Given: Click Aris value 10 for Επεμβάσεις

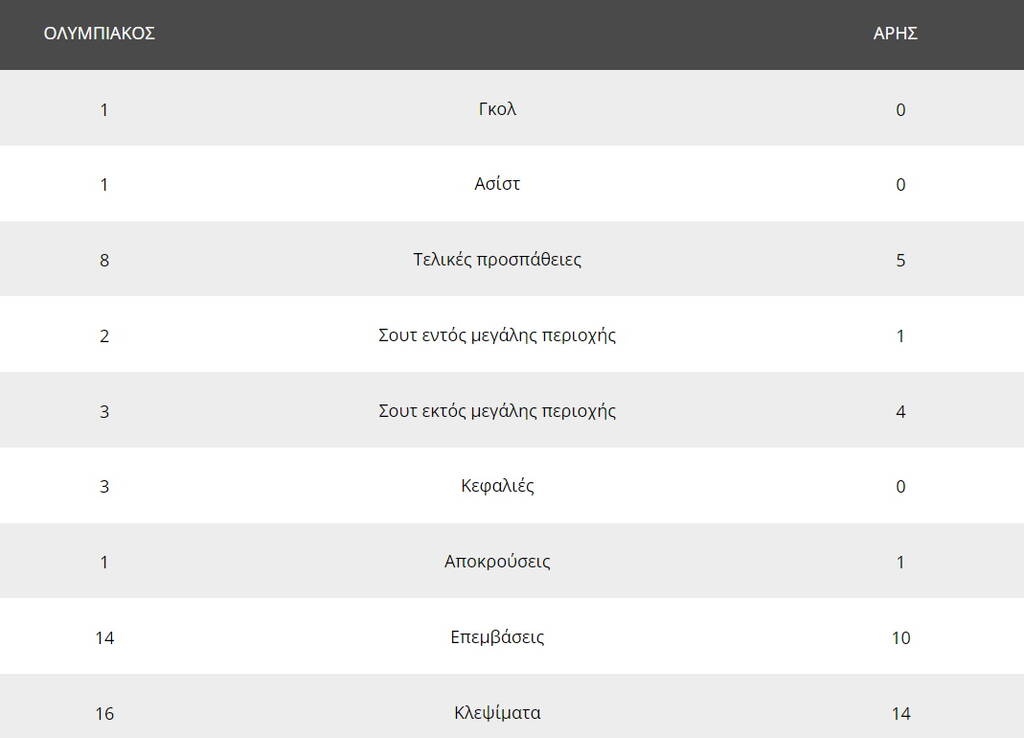Looking at the screenshot, I should [901, 638].
